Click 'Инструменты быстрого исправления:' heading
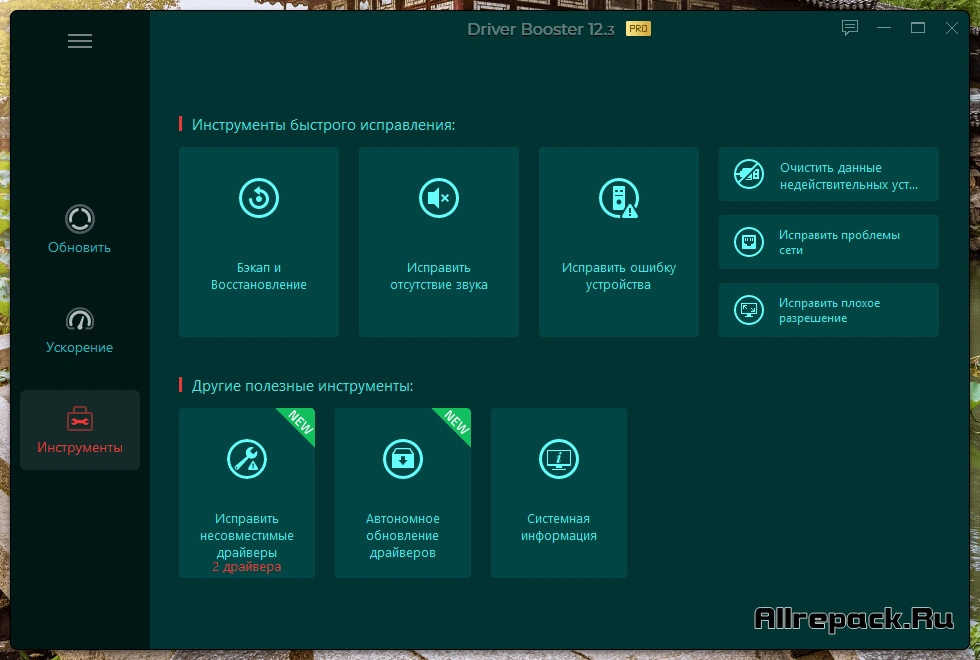This screenshot has width=980, height=660. tap(323, 125)
